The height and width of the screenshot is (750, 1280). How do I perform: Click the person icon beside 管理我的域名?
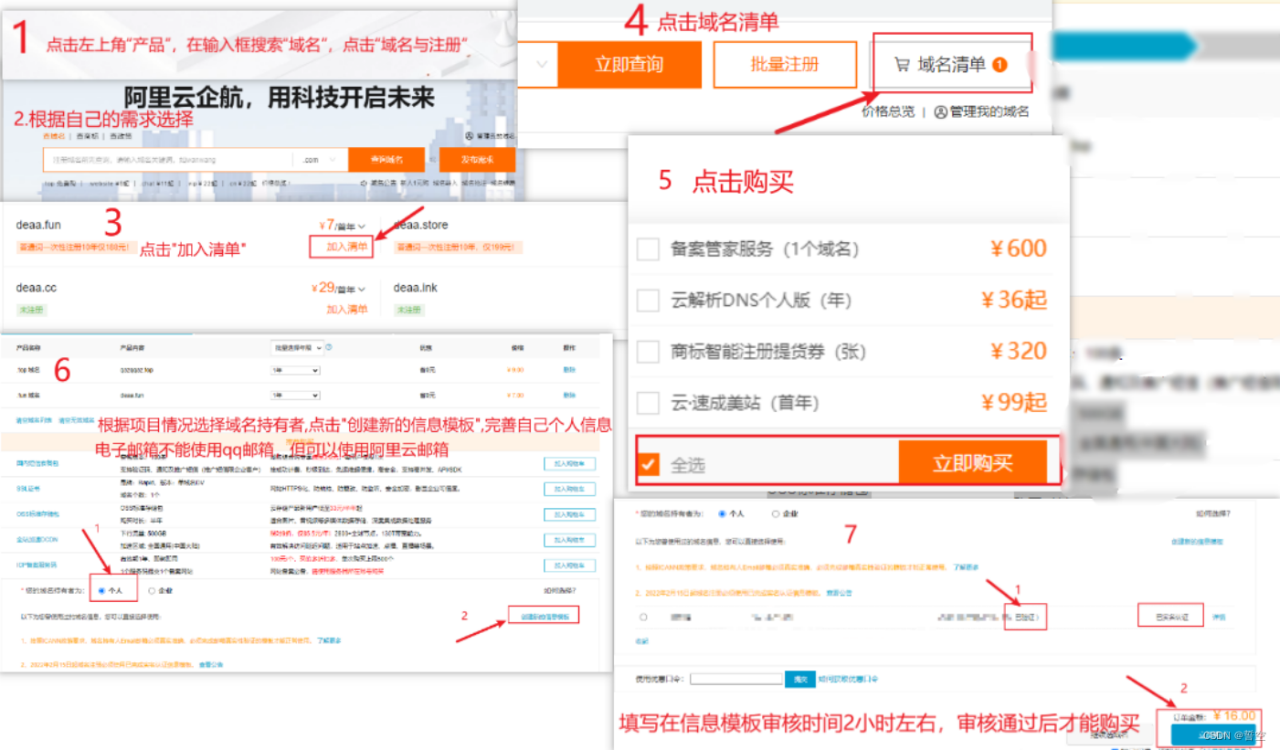point(938,112)
